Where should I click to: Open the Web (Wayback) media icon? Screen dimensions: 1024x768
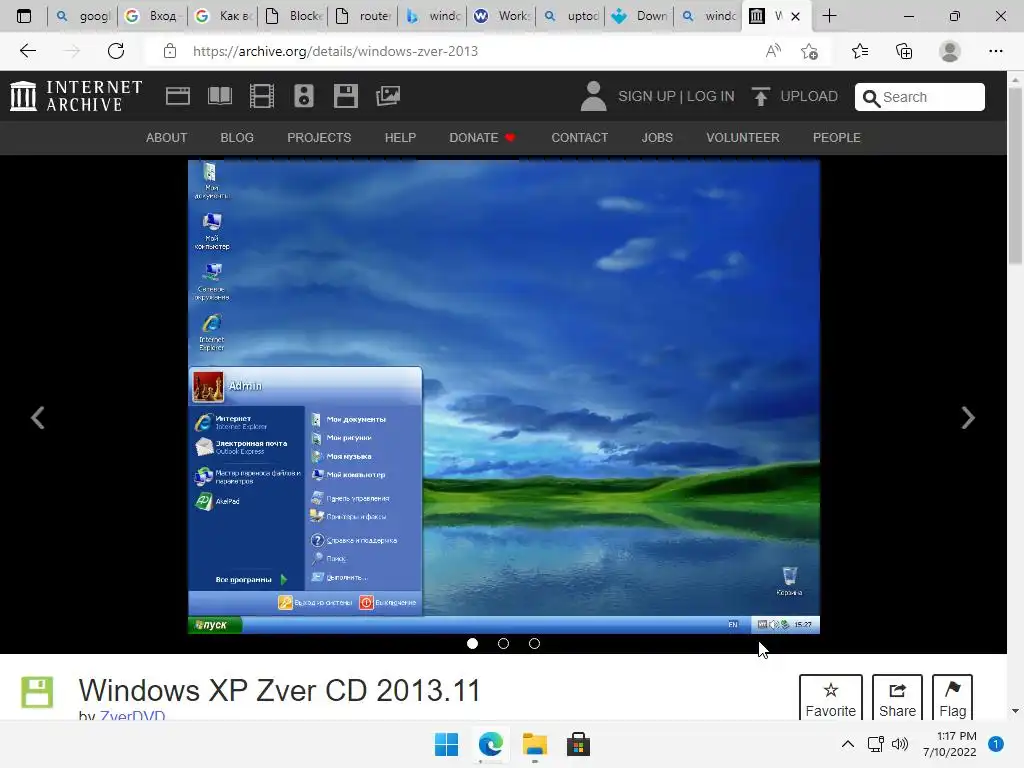click(178, 96)
